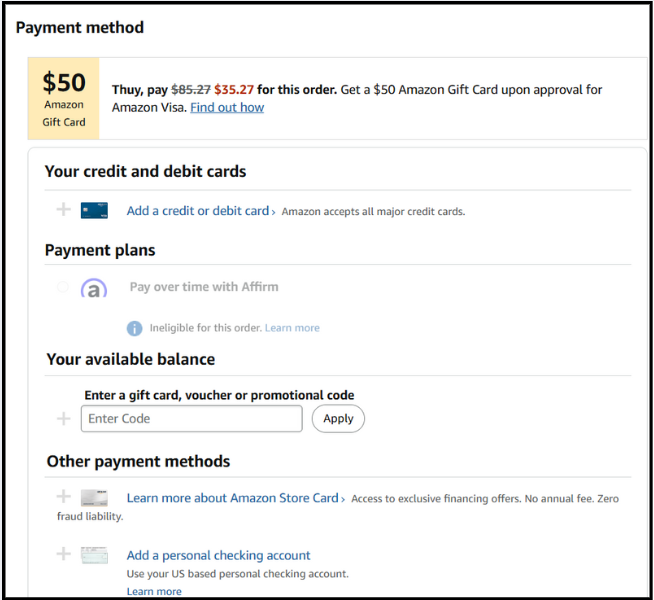Open Learn more link for Affirm ineligibility
This screenshot has height=600, width=654.
click(292, 328)
